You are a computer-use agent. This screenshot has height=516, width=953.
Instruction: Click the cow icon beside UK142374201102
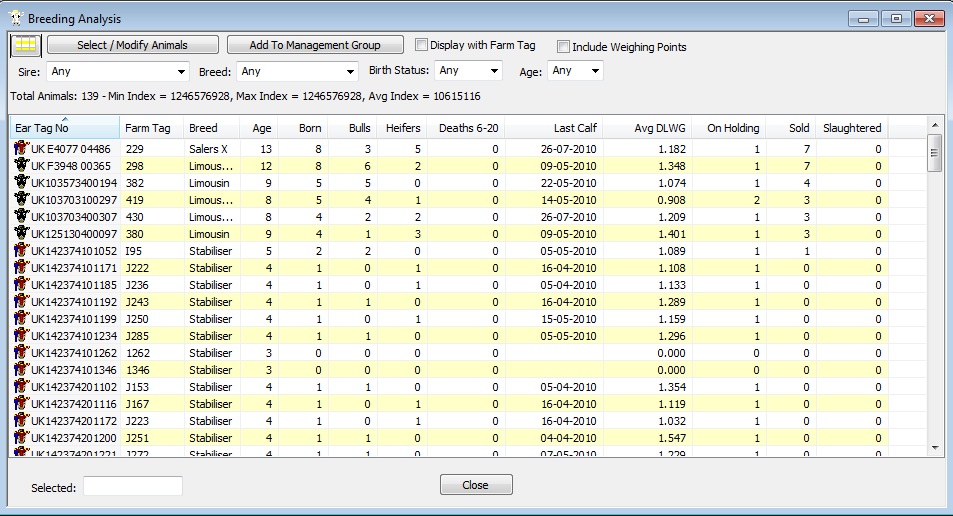click(22, 387)
